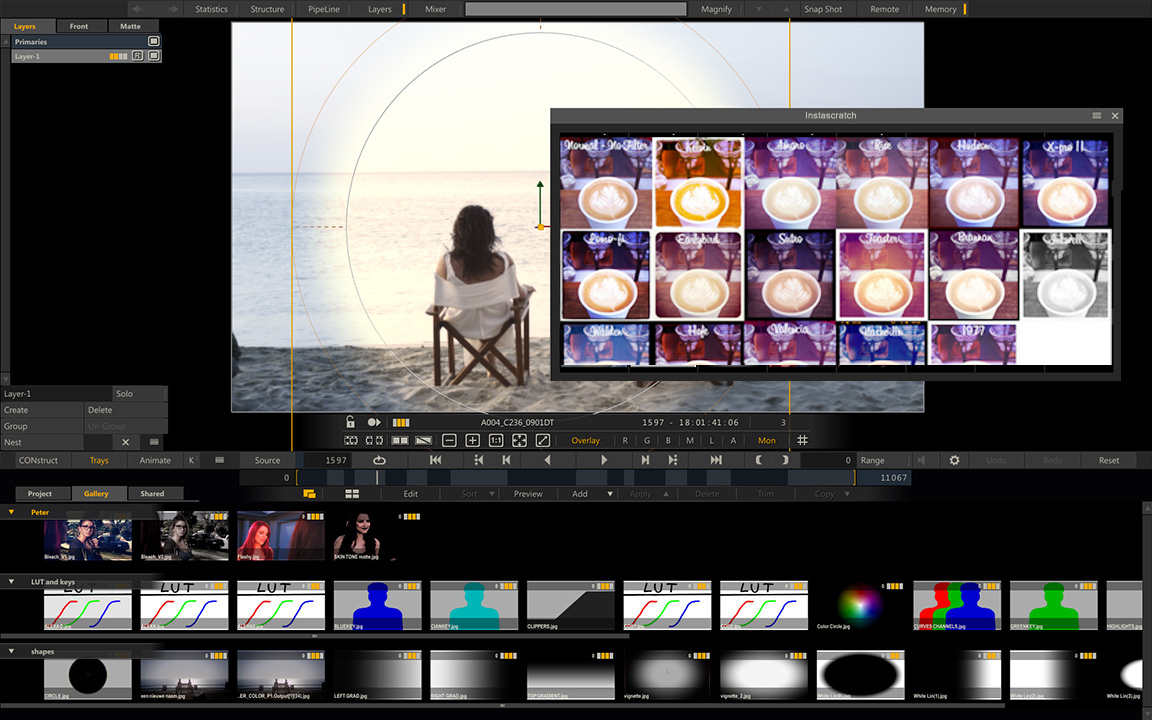Click the Reset button

(1109, 460)
